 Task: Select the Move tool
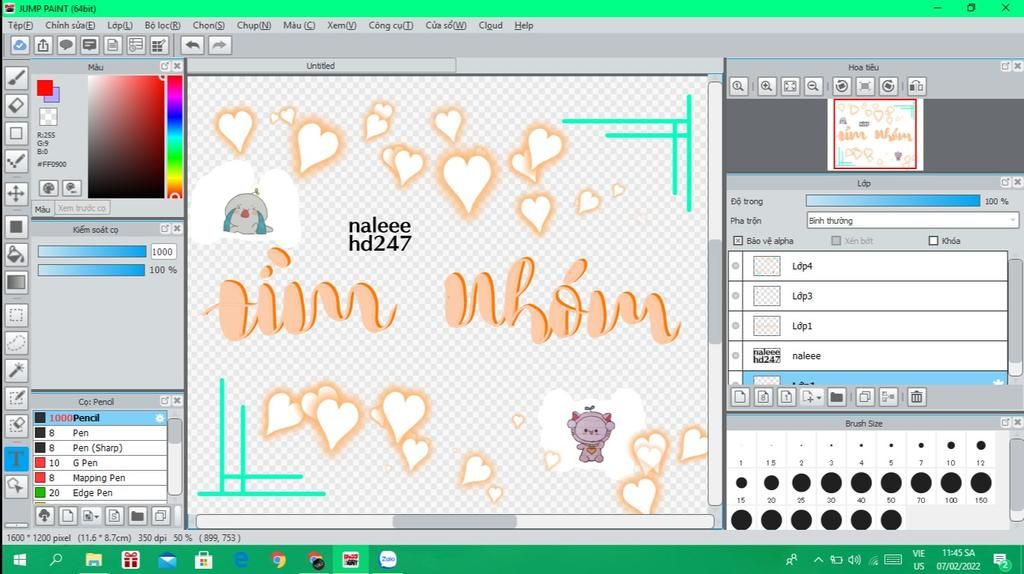pyautogui.click(x=16, y=193)
